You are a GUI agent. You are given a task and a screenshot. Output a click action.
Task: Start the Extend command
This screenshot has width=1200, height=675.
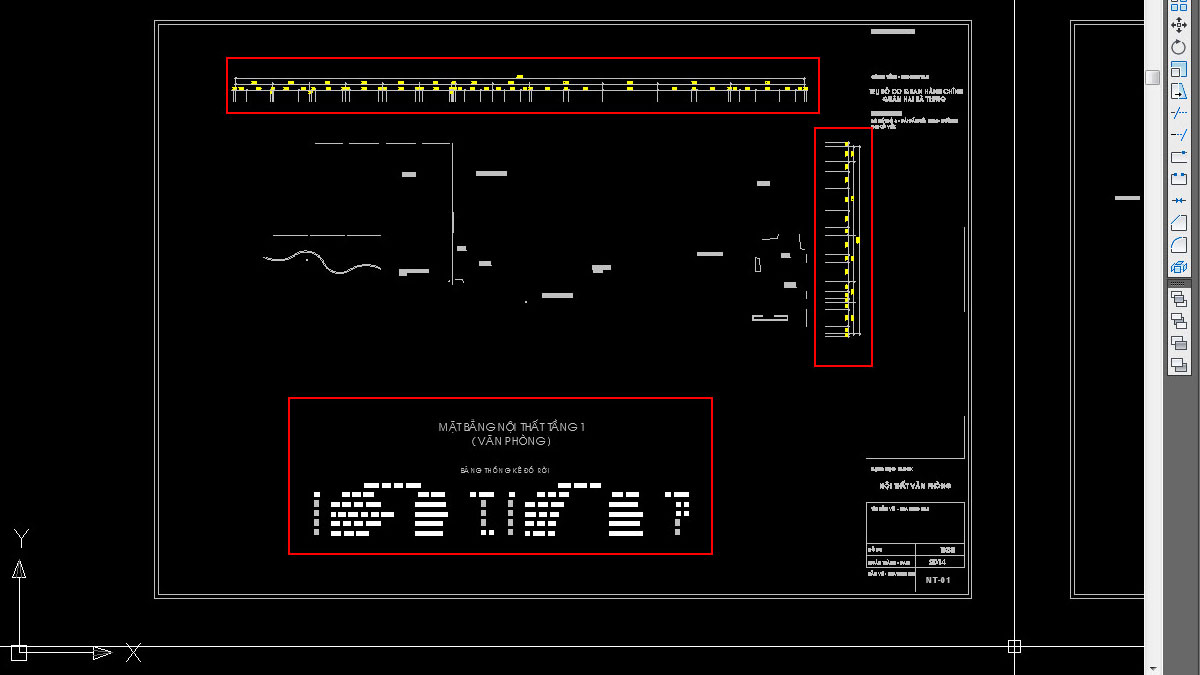(x=1179, y=135)
